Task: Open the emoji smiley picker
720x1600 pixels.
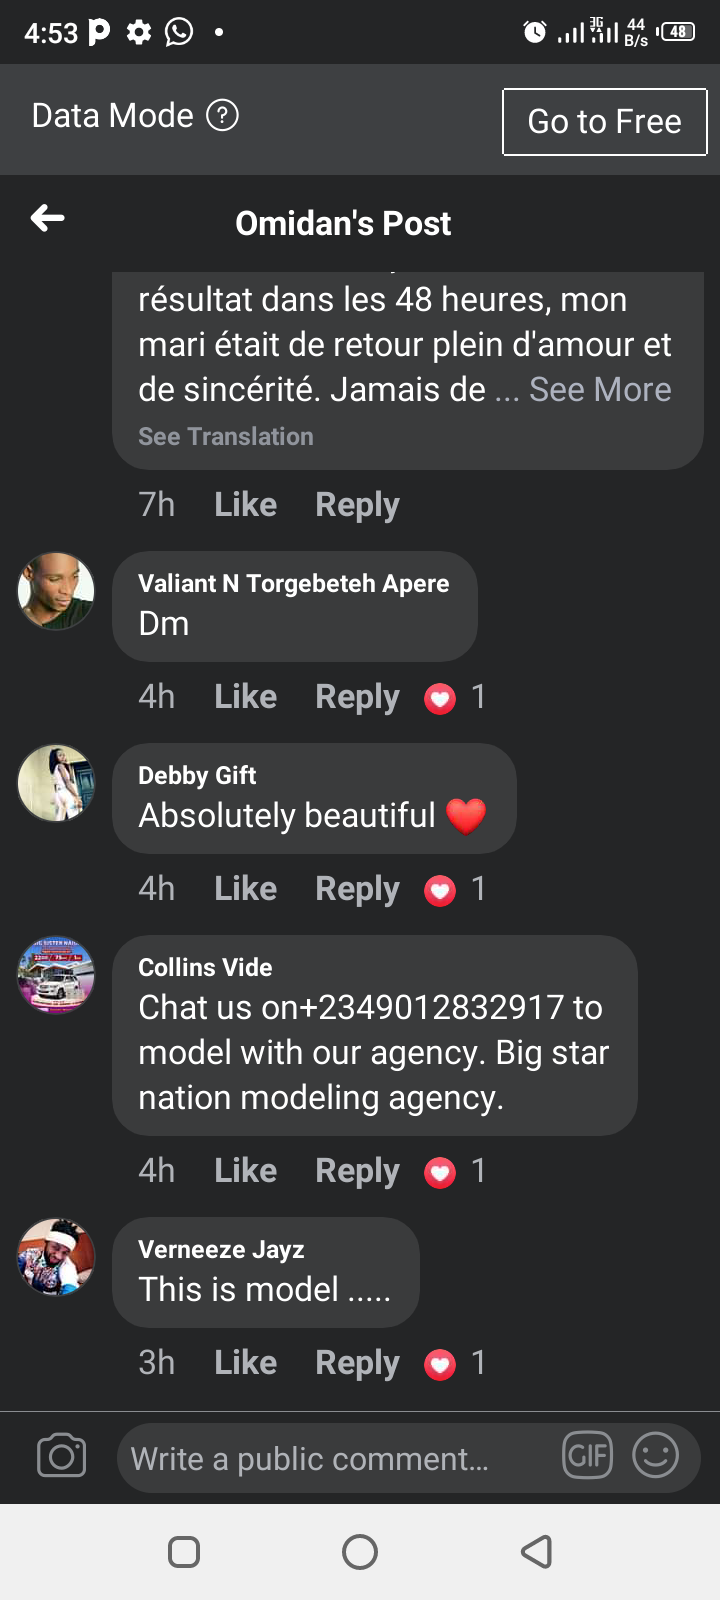Action: [x=656, y=1455]
